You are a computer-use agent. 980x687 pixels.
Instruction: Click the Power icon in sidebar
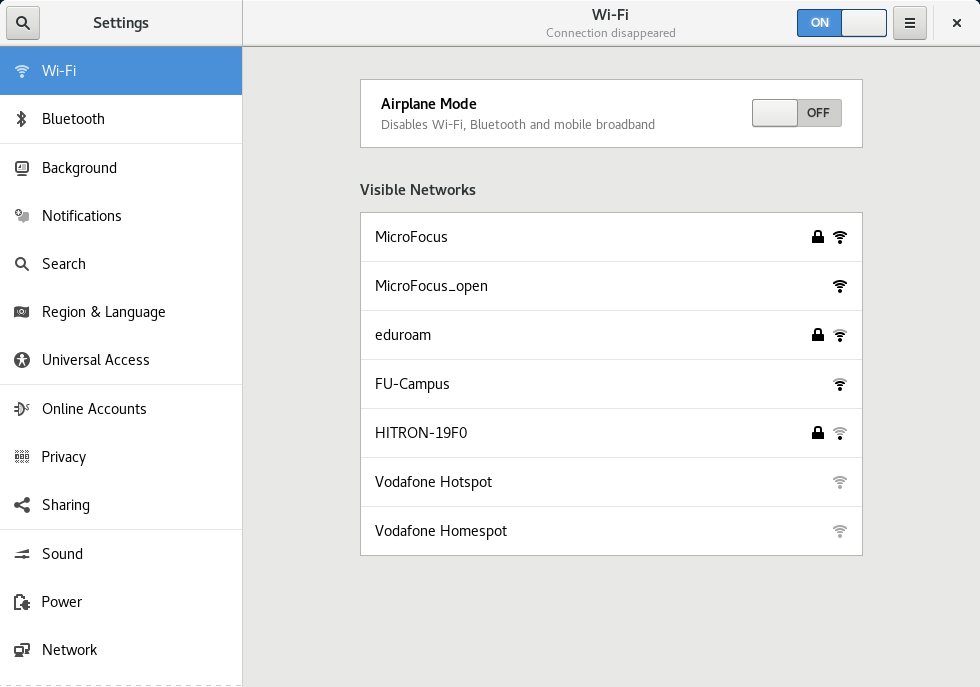pyautogui.click(x=21, y=602)
